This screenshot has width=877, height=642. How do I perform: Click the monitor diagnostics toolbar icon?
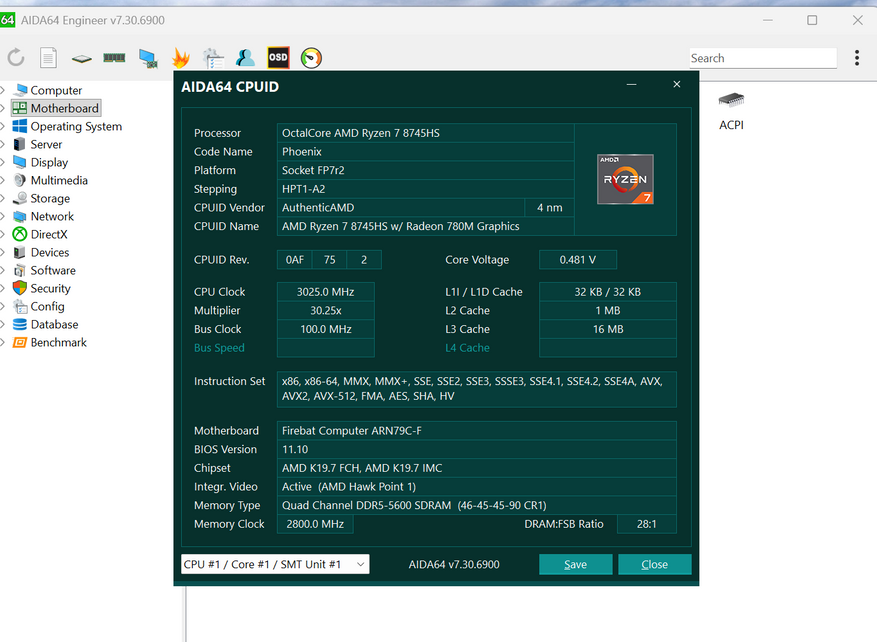[x=147, y=58]
